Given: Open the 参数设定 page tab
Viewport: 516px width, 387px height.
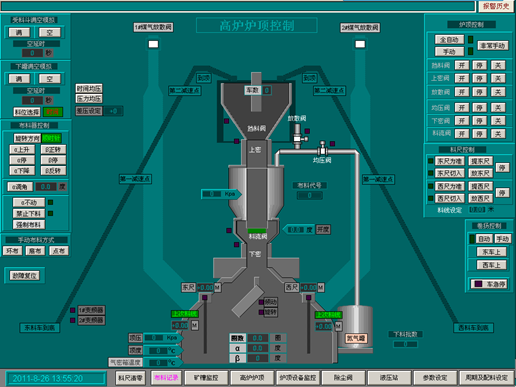Looking at the screenshot, I should click(x=435, y=378).
